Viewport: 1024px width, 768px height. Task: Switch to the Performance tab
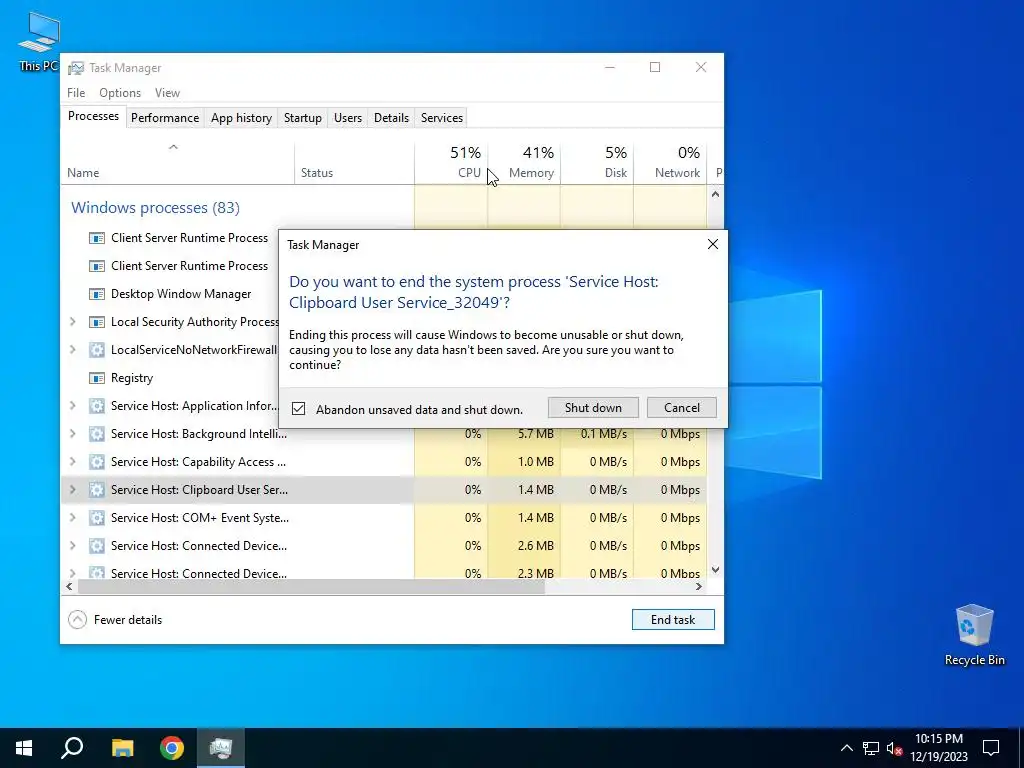click(x=165, y=118)
